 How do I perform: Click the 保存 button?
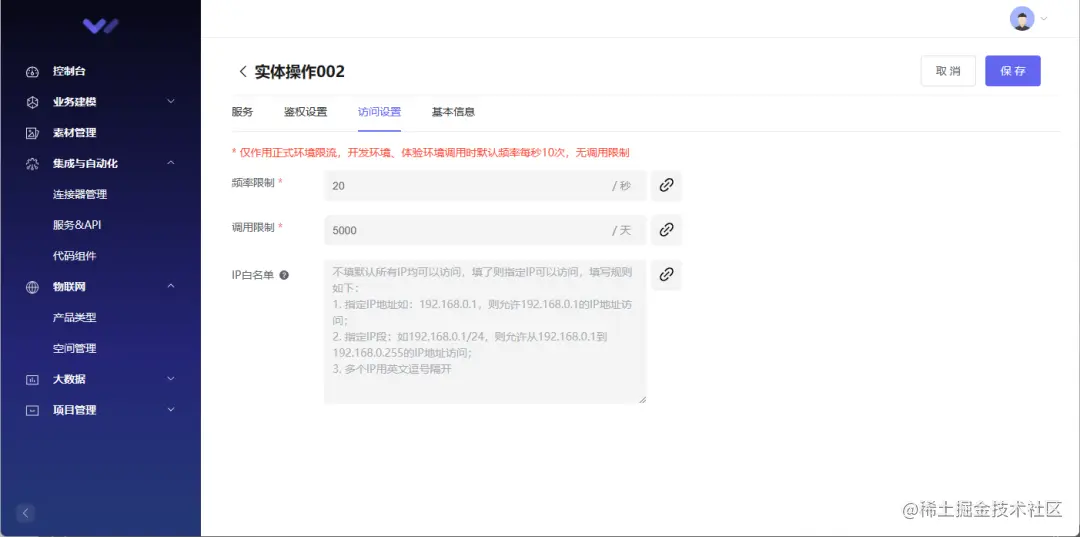click(1013, 71)
